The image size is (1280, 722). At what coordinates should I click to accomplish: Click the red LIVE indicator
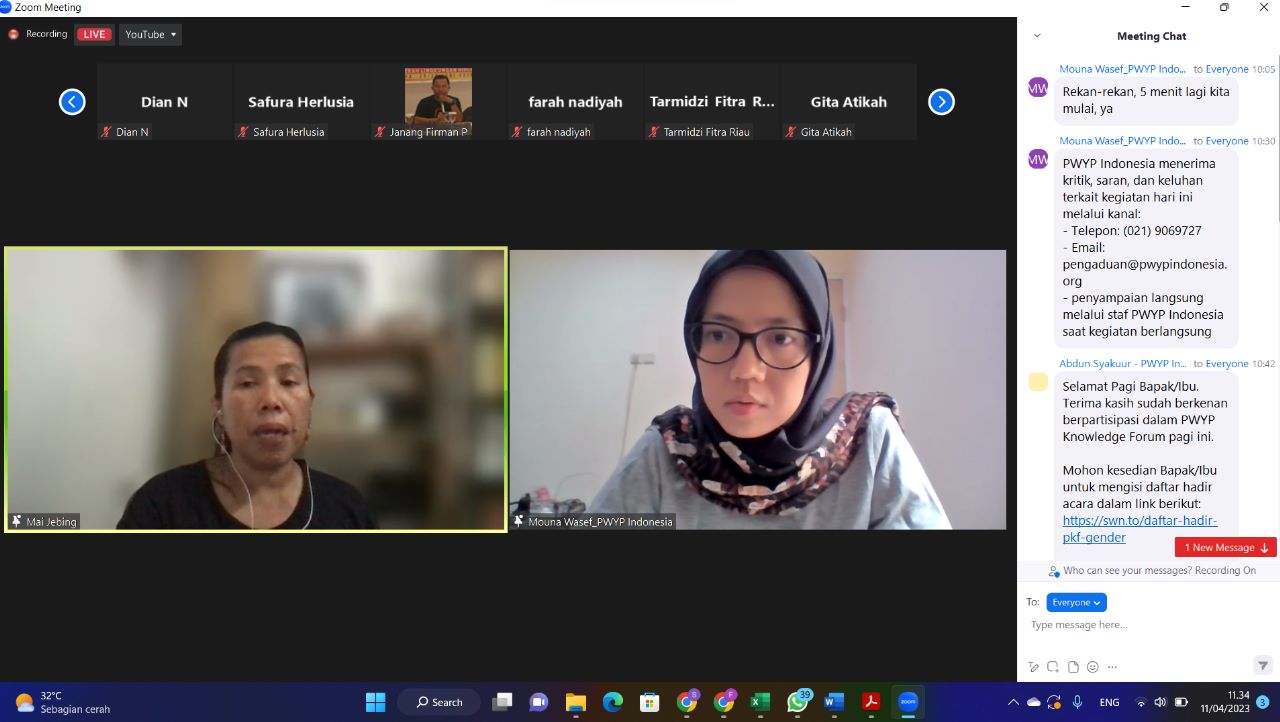[94, 35]
